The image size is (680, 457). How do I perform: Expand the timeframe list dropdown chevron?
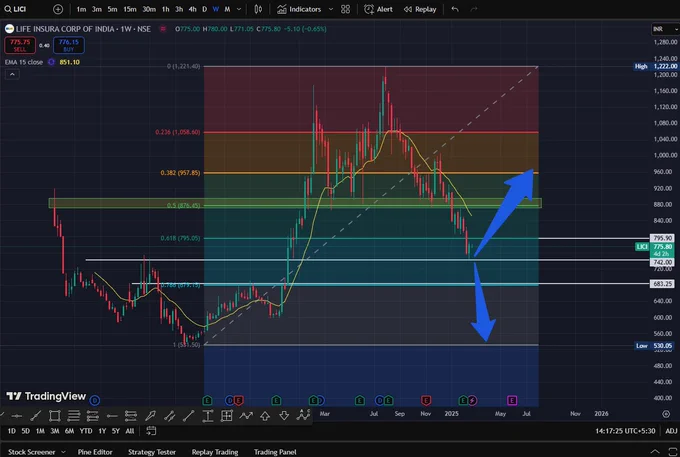[x=239, y=9]
